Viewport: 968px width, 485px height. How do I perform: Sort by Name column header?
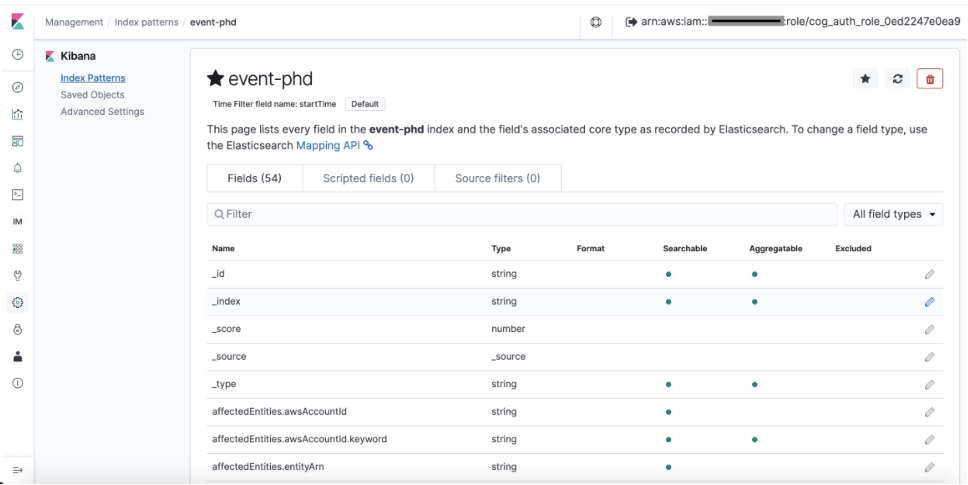click(x=223, y=249)
